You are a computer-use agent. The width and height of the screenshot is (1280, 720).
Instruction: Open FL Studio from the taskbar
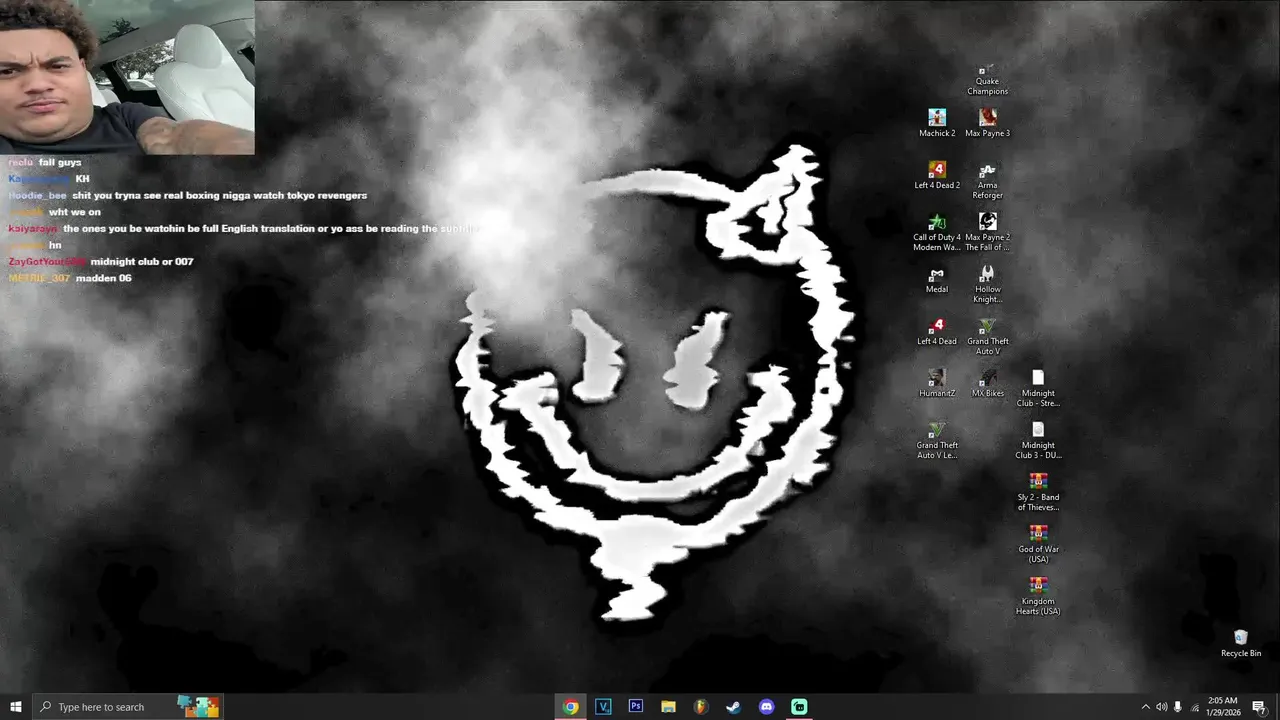pos(700,707)
